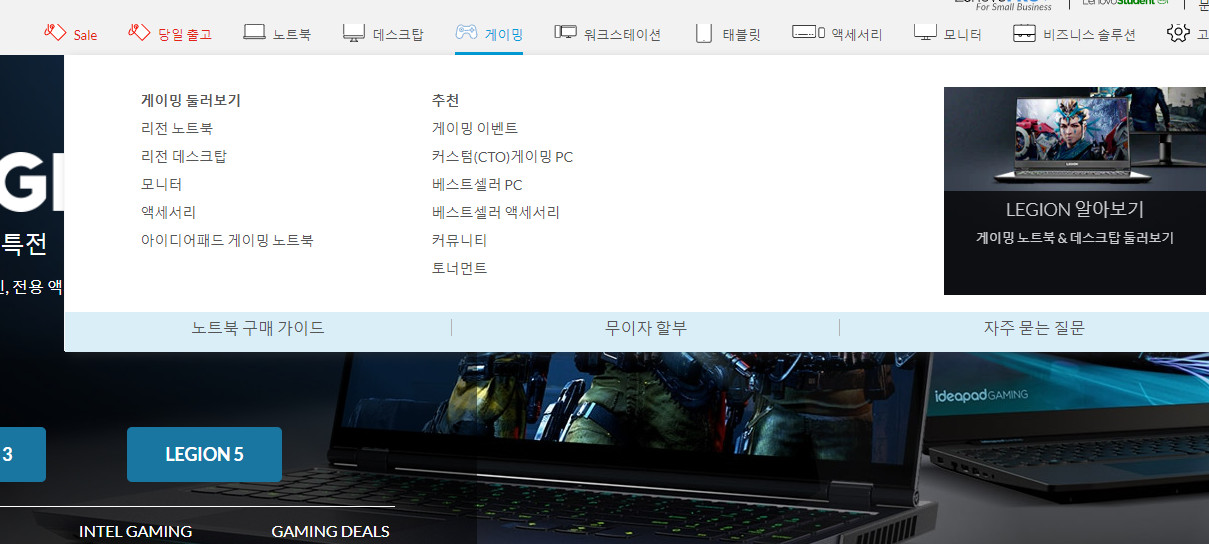
Task: Click the monitor icon beside 모니터
Action: click(925, 34)
